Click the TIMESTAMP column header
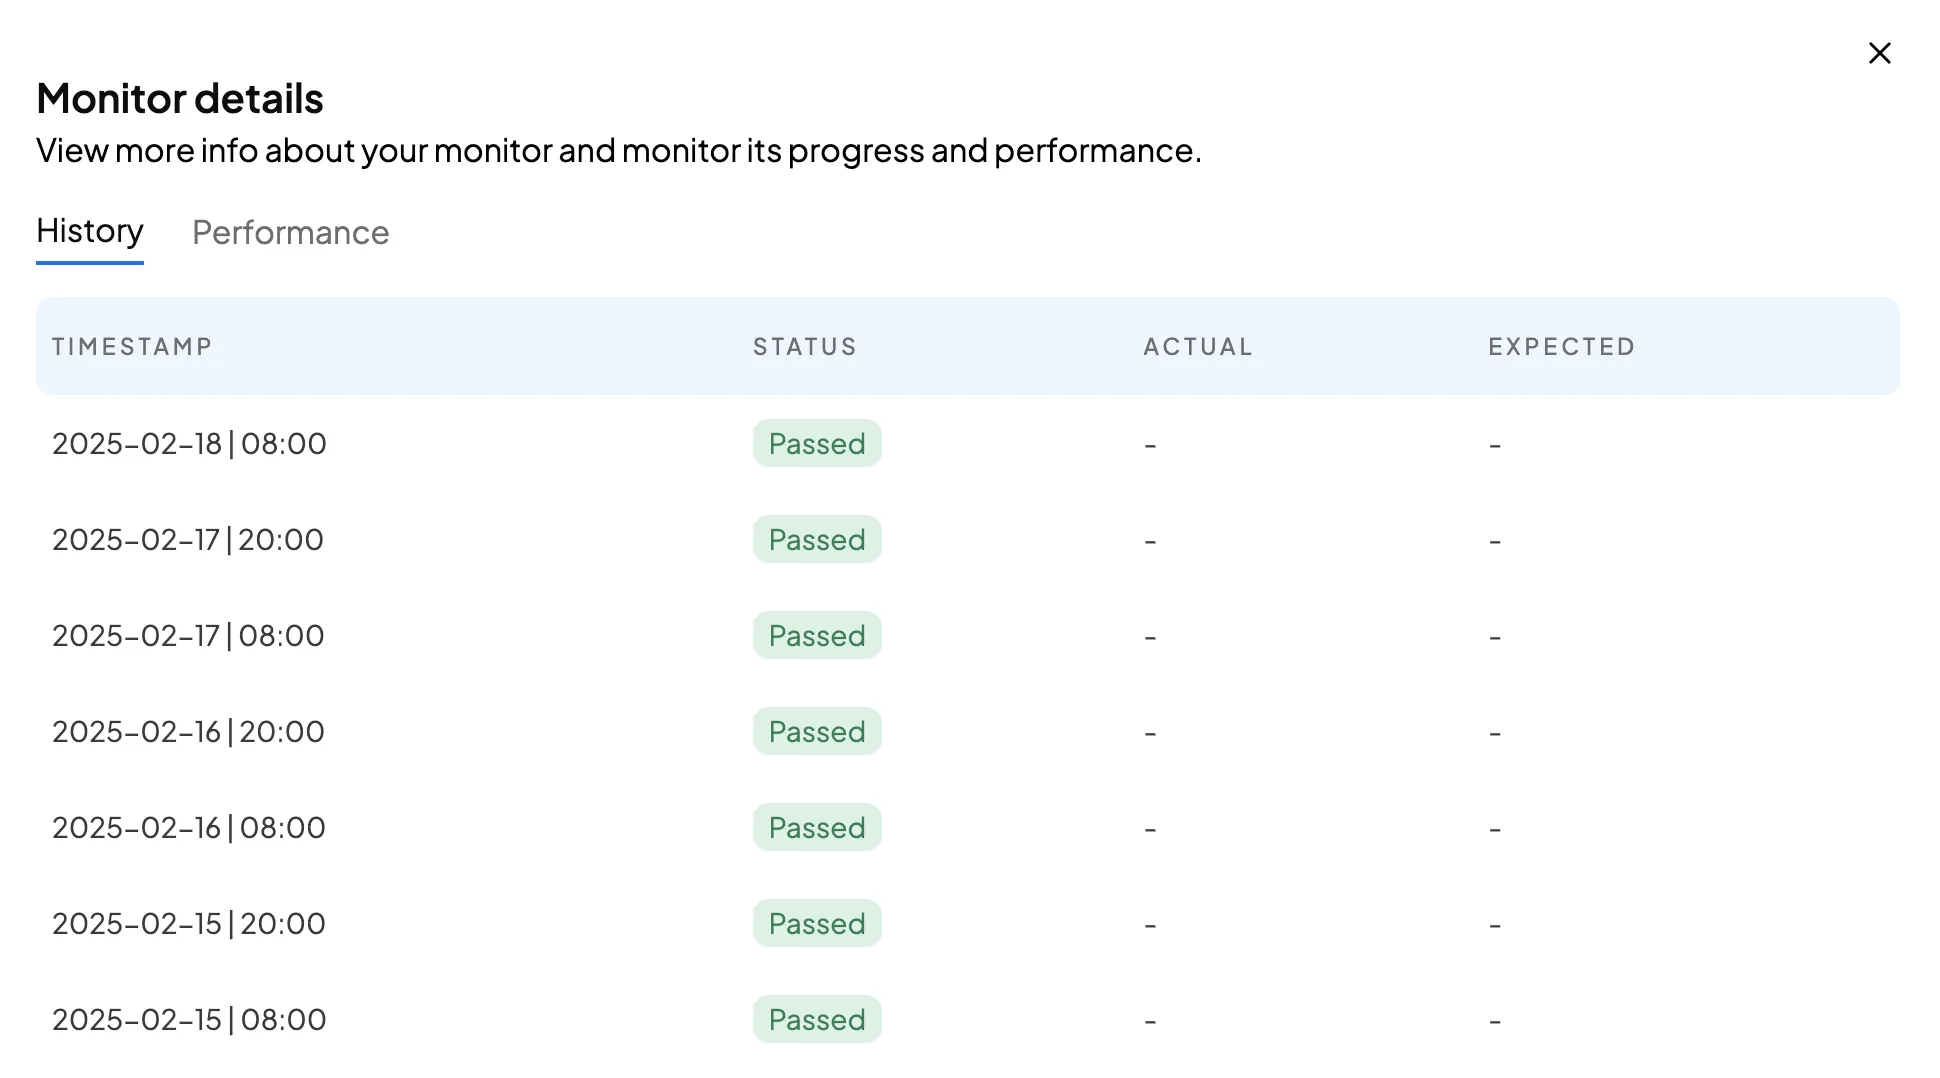1940x1078 pixels. (132, 347)
